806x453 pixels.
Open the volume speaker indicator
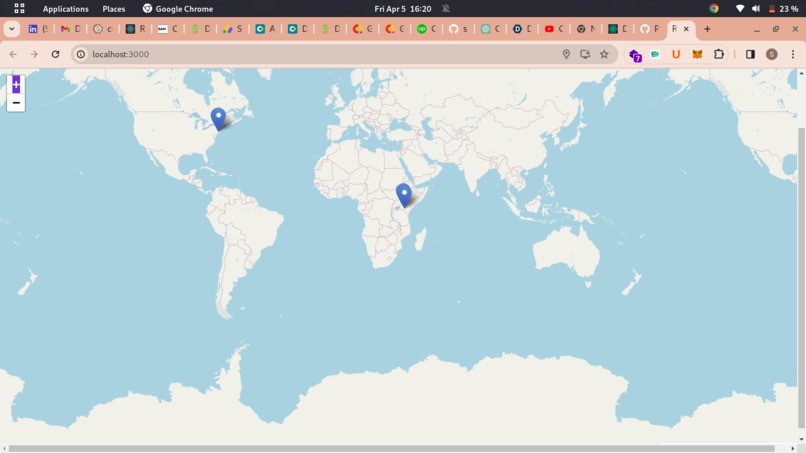tap(756, 9)
